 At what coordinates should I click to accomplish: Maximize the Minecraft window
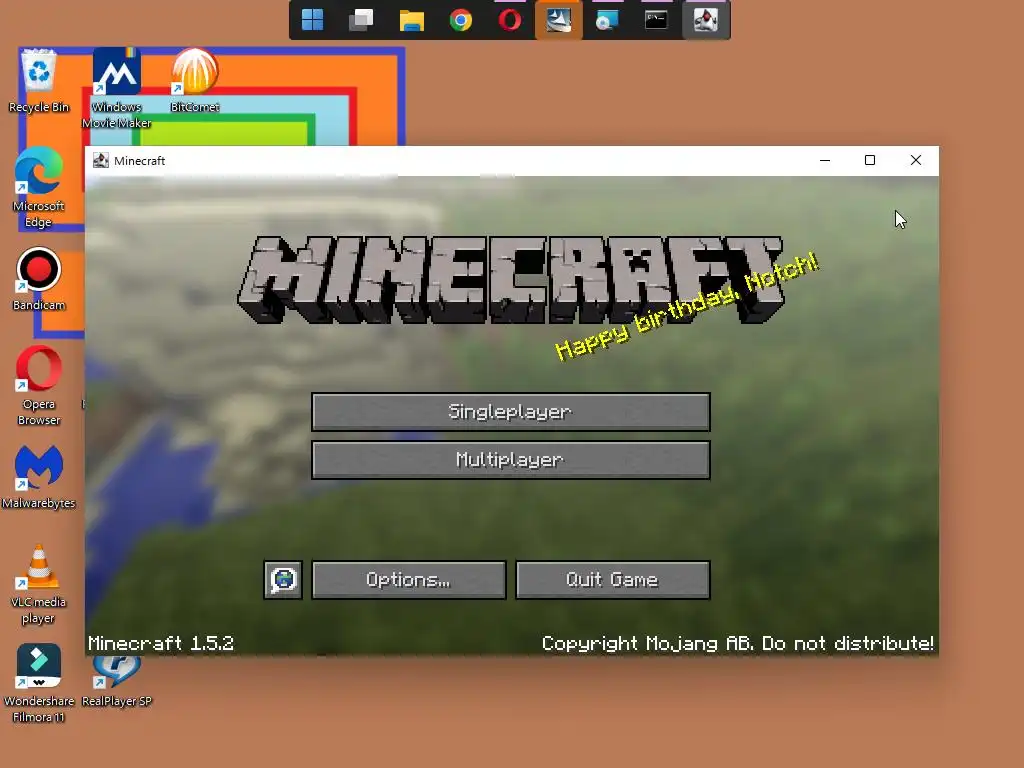[x=870, y=161]
